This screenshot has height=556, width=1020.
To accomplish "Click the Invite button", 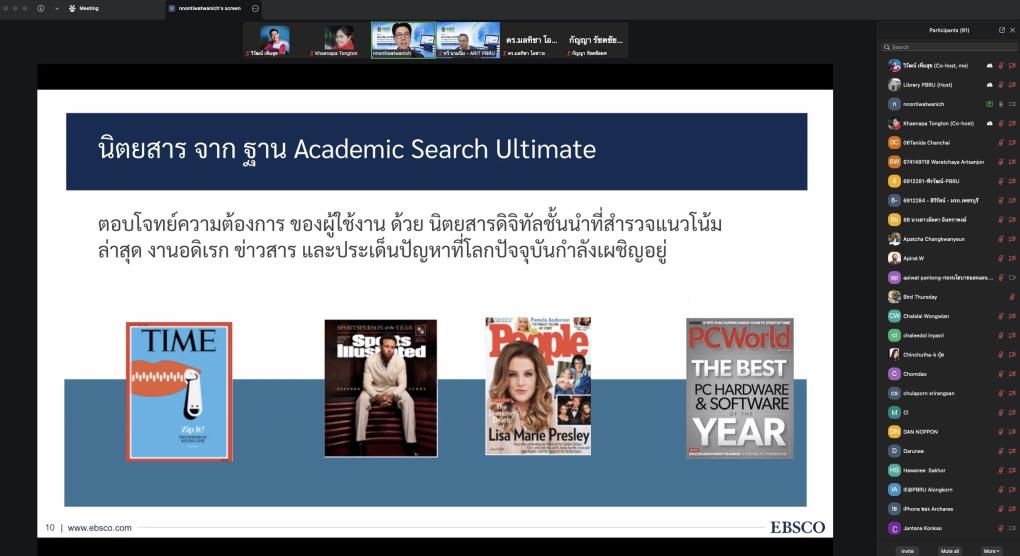I will (907, 551).
